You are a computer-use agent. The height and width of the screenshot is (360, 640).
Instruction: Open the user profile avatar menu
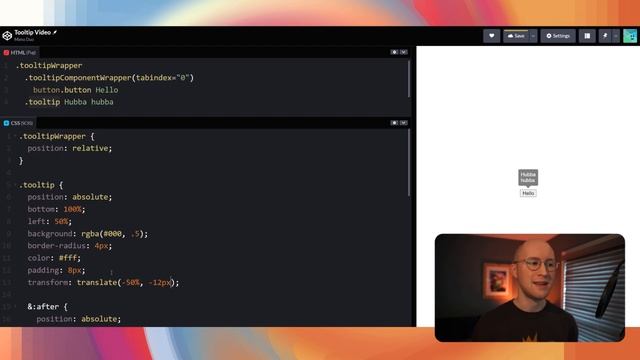630,36
